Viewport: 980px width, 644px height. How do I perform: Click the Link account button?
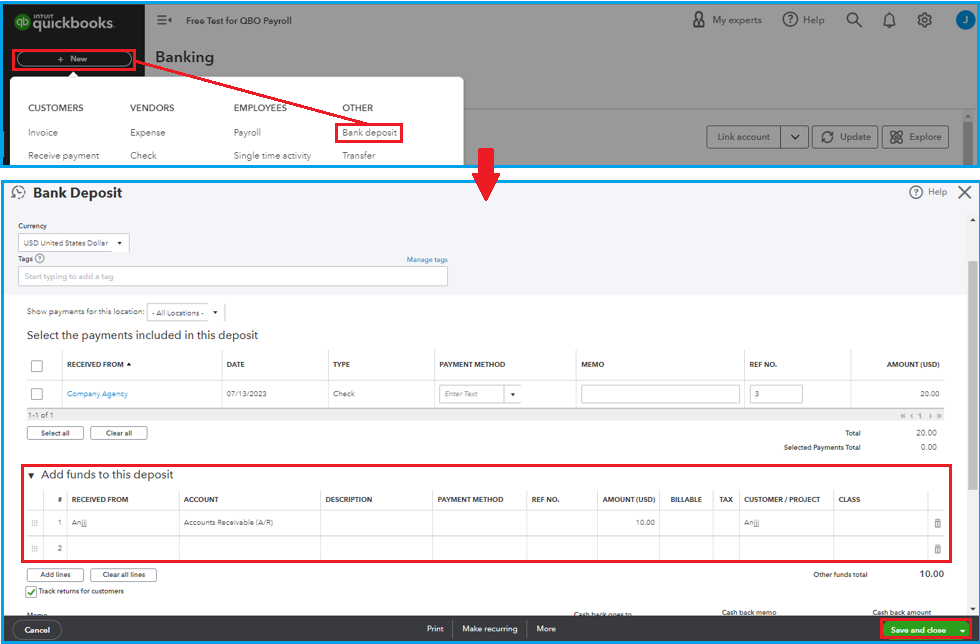744,137
